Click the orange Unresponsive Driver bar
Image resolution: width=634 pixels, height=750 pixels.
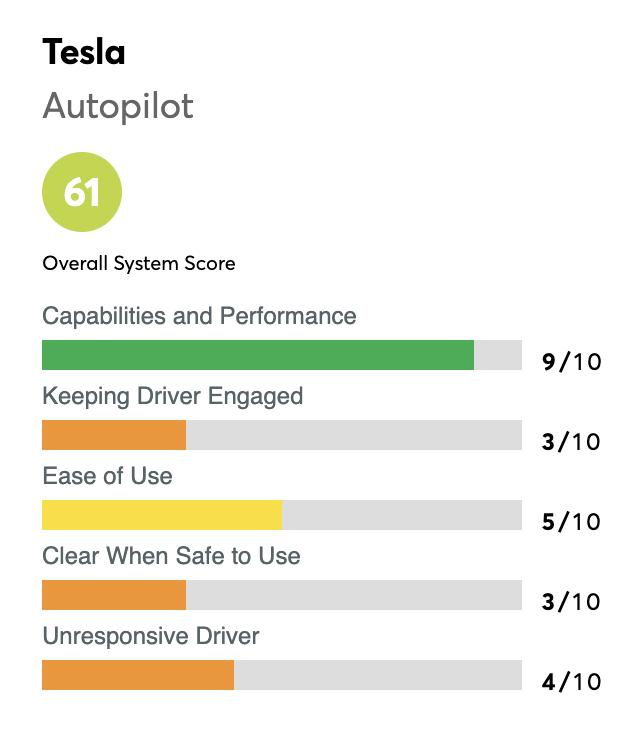137,675
